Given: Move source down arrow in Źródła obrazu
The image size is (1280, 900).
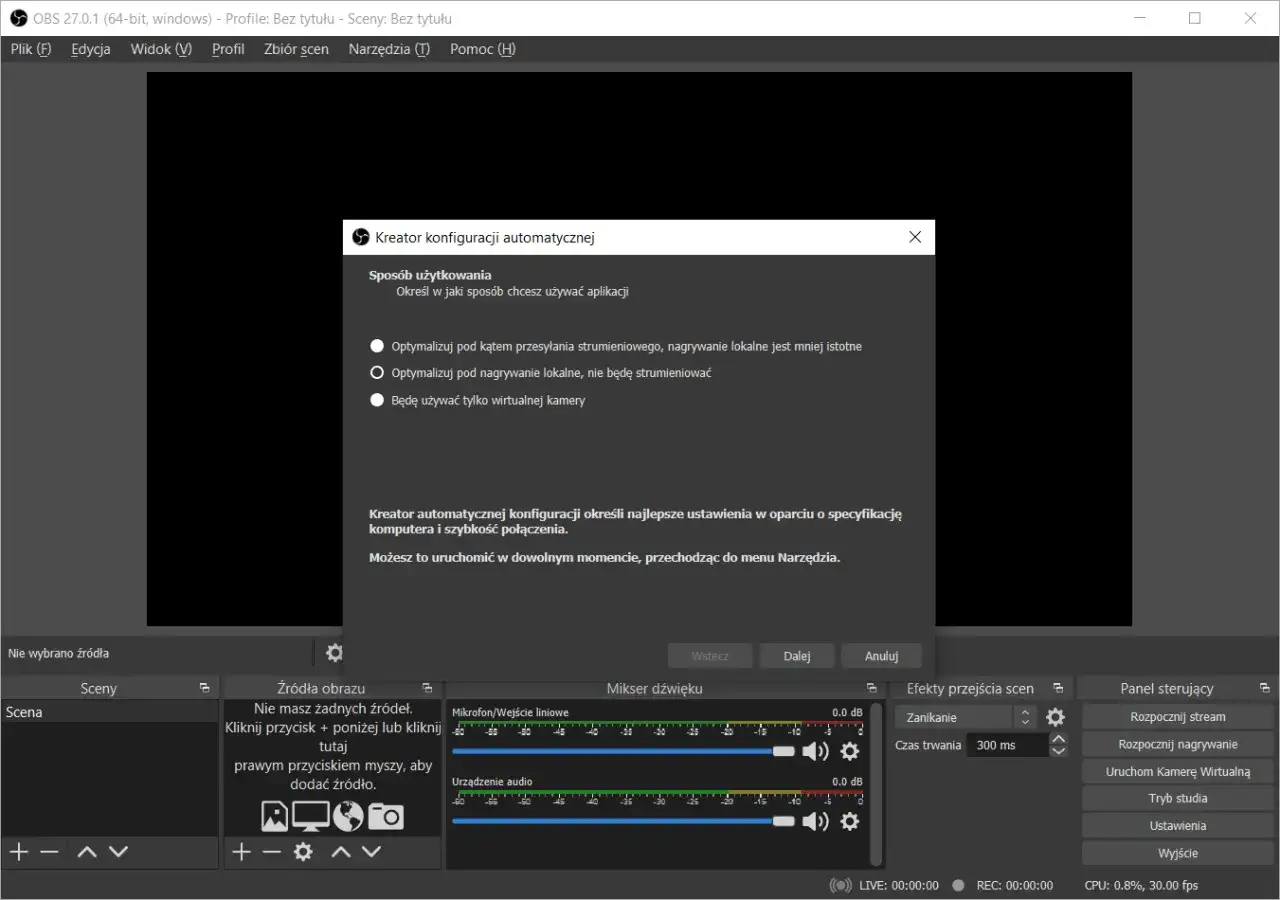Looking at the screenshot, I should (372, 852).
